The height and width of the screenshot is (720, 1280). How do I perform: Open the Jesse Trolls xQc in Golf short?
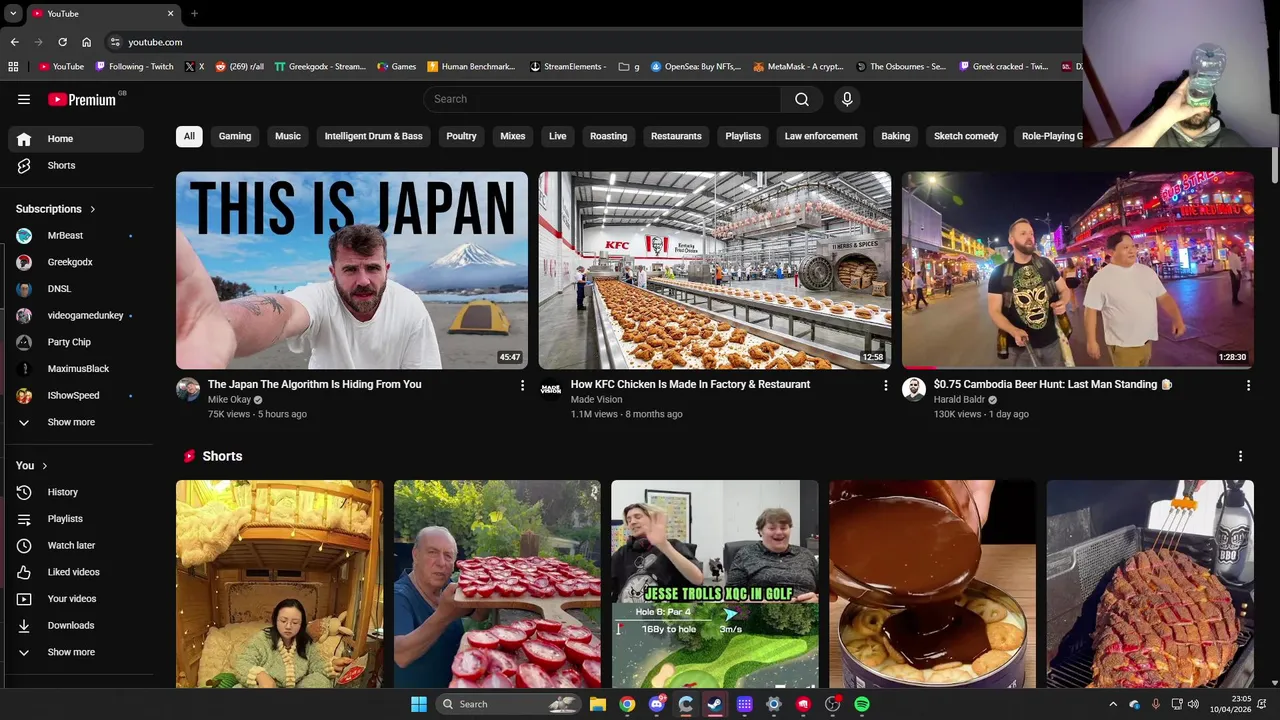tap(715, 584)
